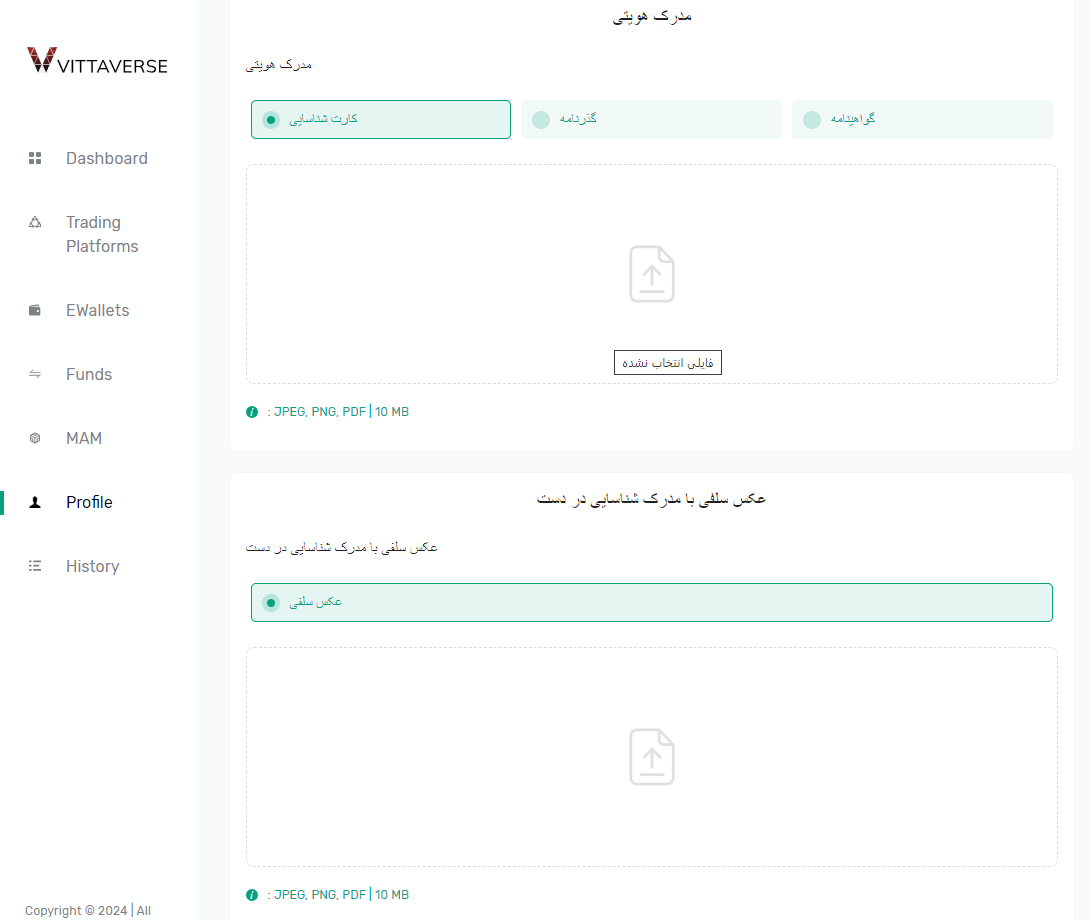Viewport: 1089px width, 920px height.
Task: Click the selfie section JPEG, PNG, PDF note
Action: (x=338, y=895)
